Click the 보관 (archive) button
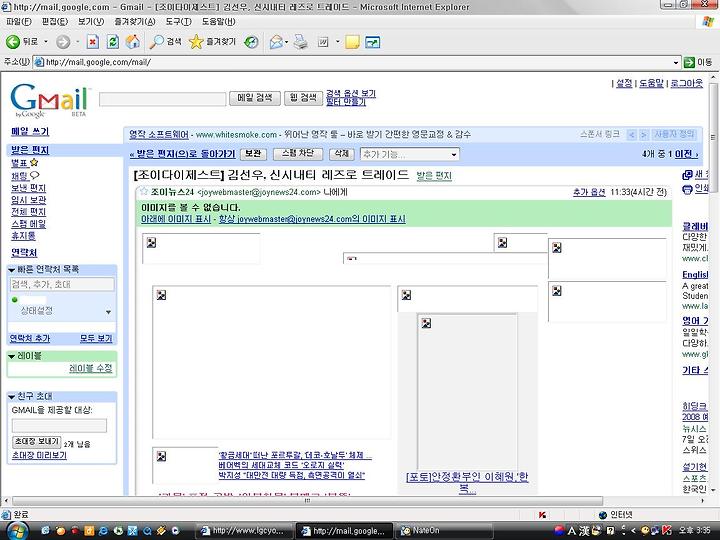The height and width of the screenshot is (540, 720). [253, 154]
